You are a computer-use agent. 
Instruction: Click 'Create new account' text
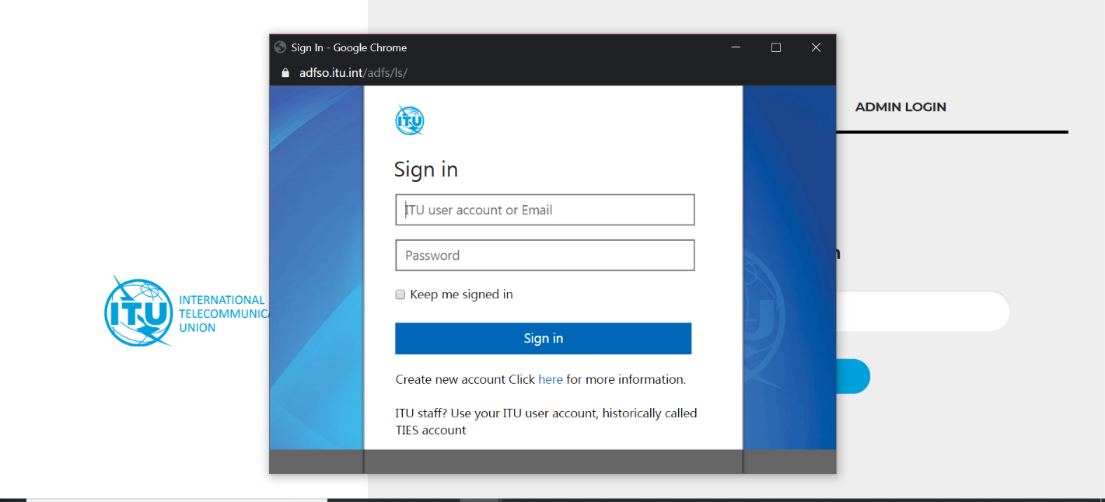pos(450,379)
